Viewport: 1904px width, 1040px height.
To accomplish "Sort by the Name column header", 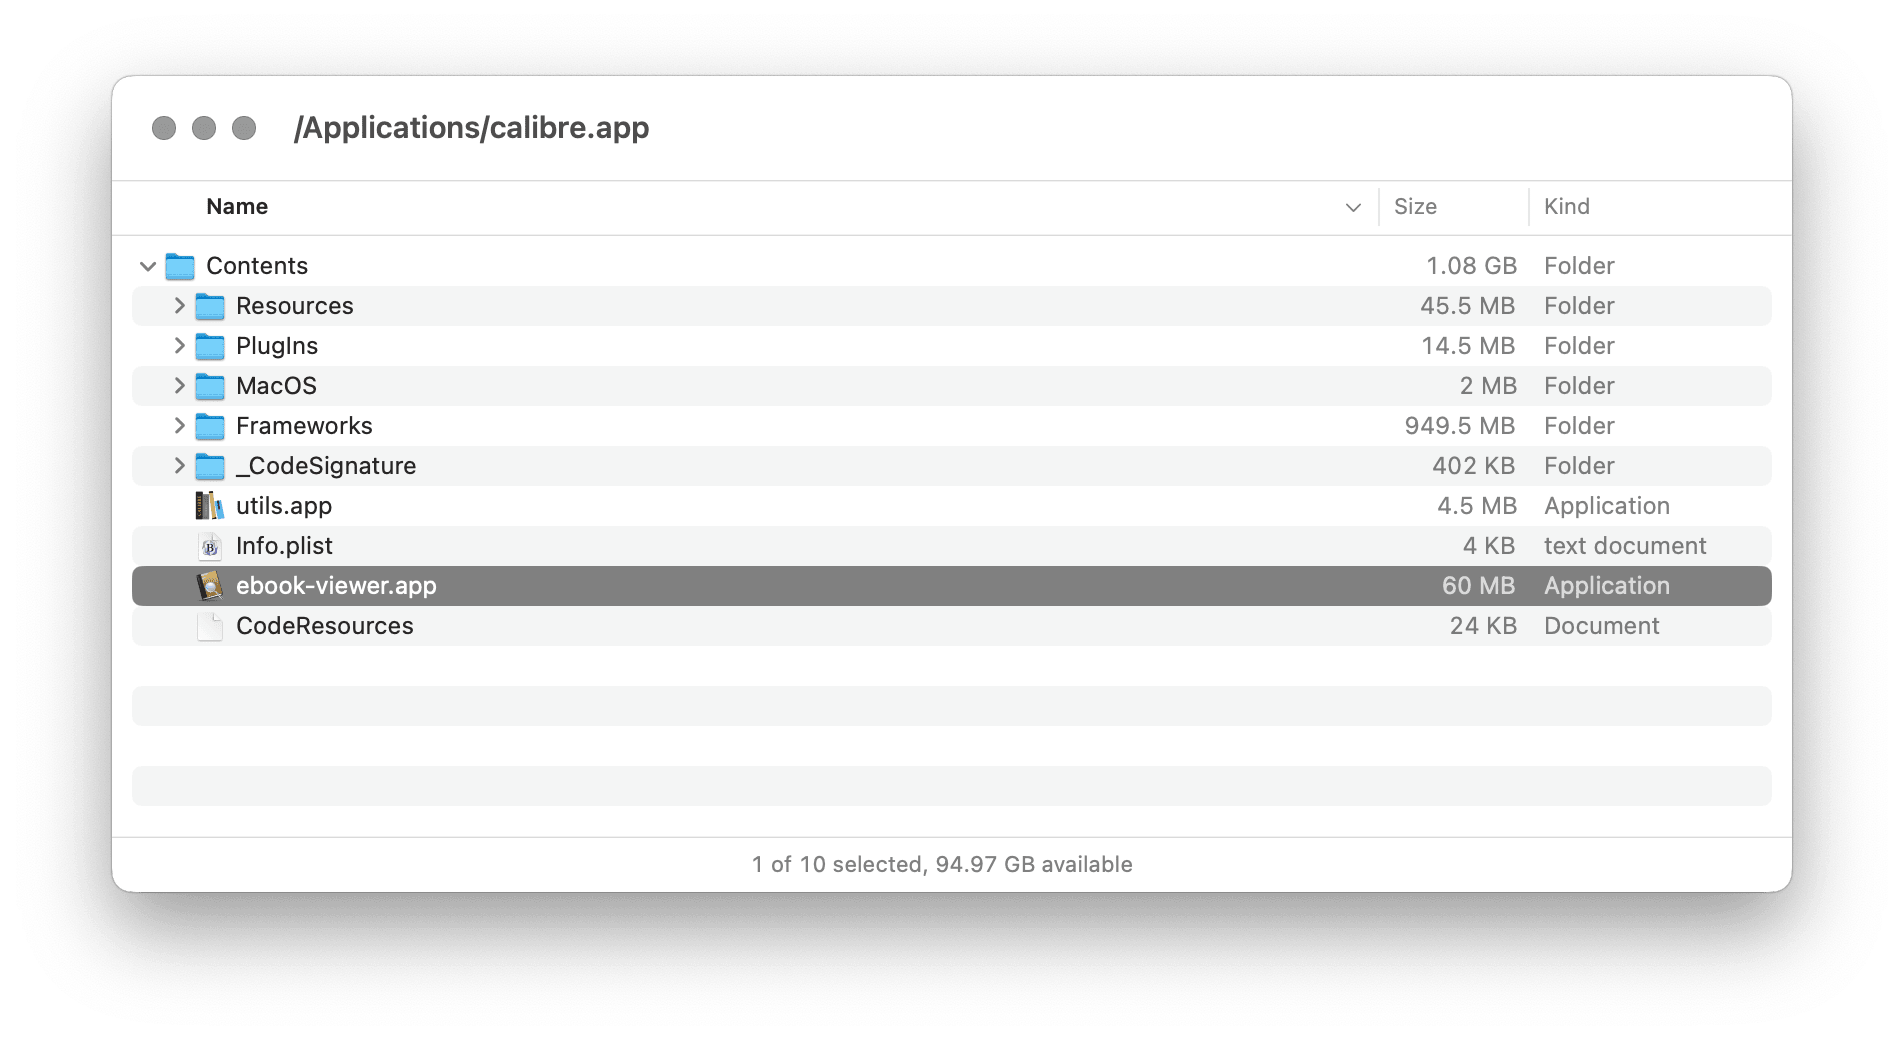I will point(237,207).
